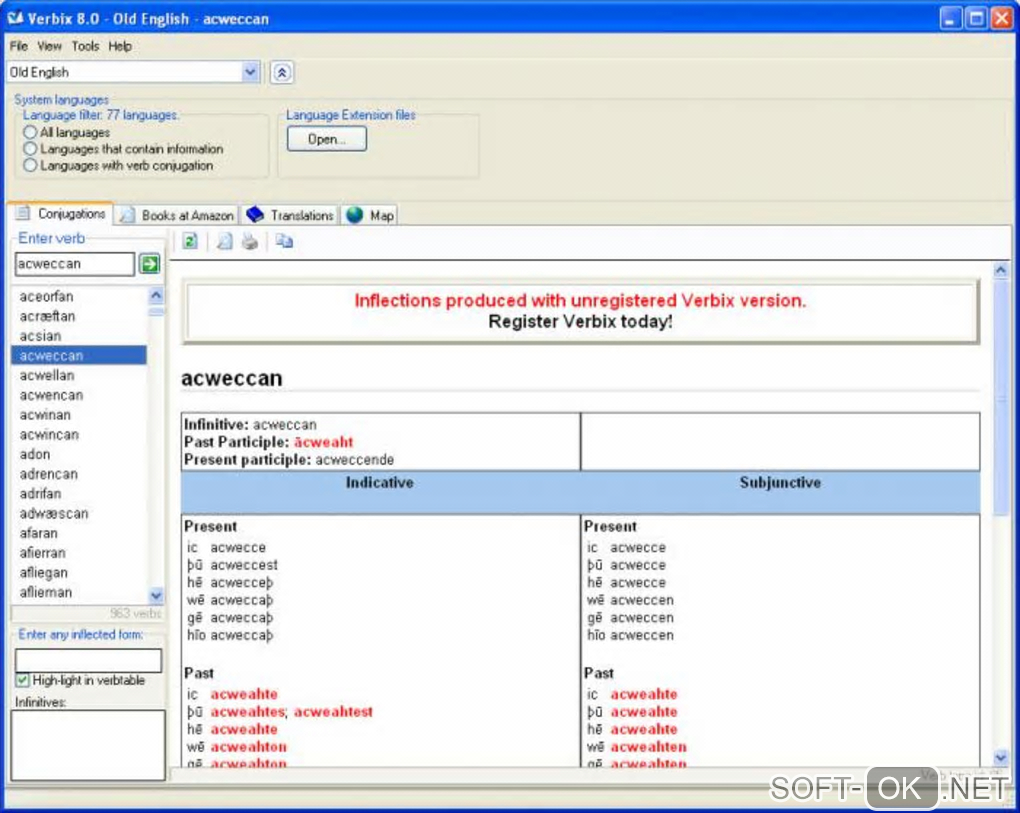The image size is (1020, 813).
Task: Switch to the Translations tab
Action: (x=289, y=215)
